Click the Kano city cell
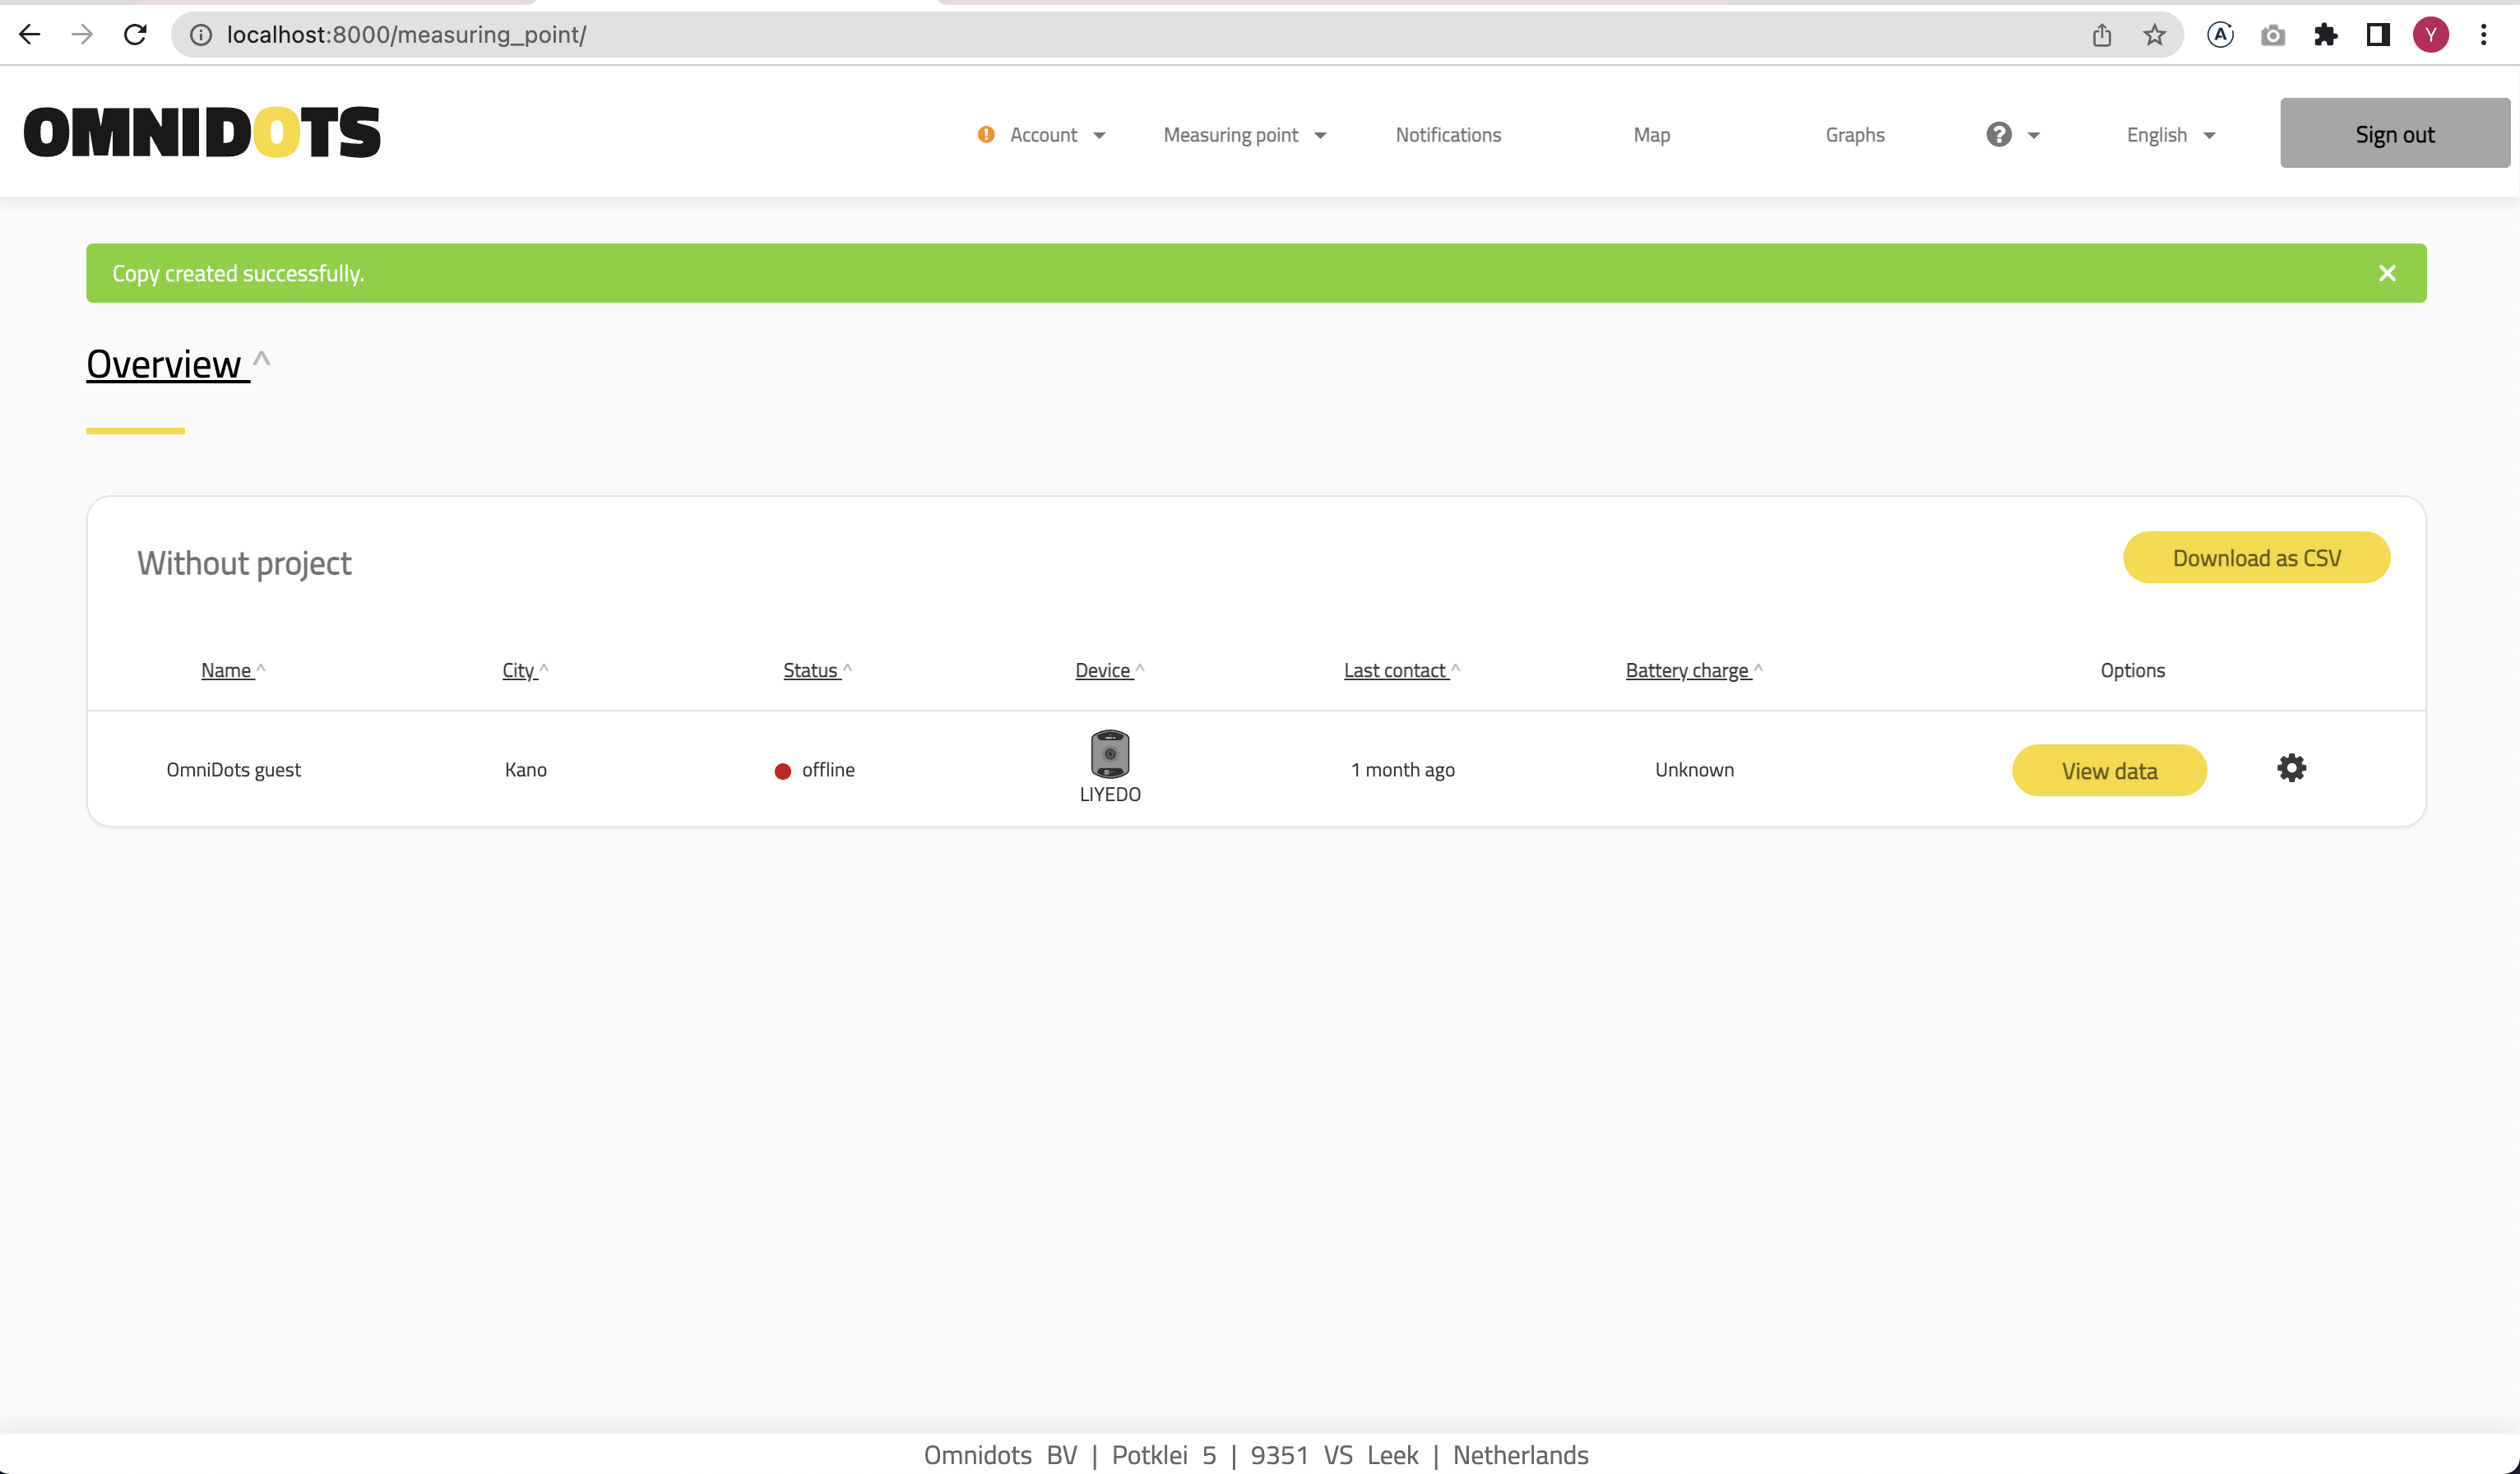The width and height of the screenshot is (2520, 1474). tap(525, 769)
